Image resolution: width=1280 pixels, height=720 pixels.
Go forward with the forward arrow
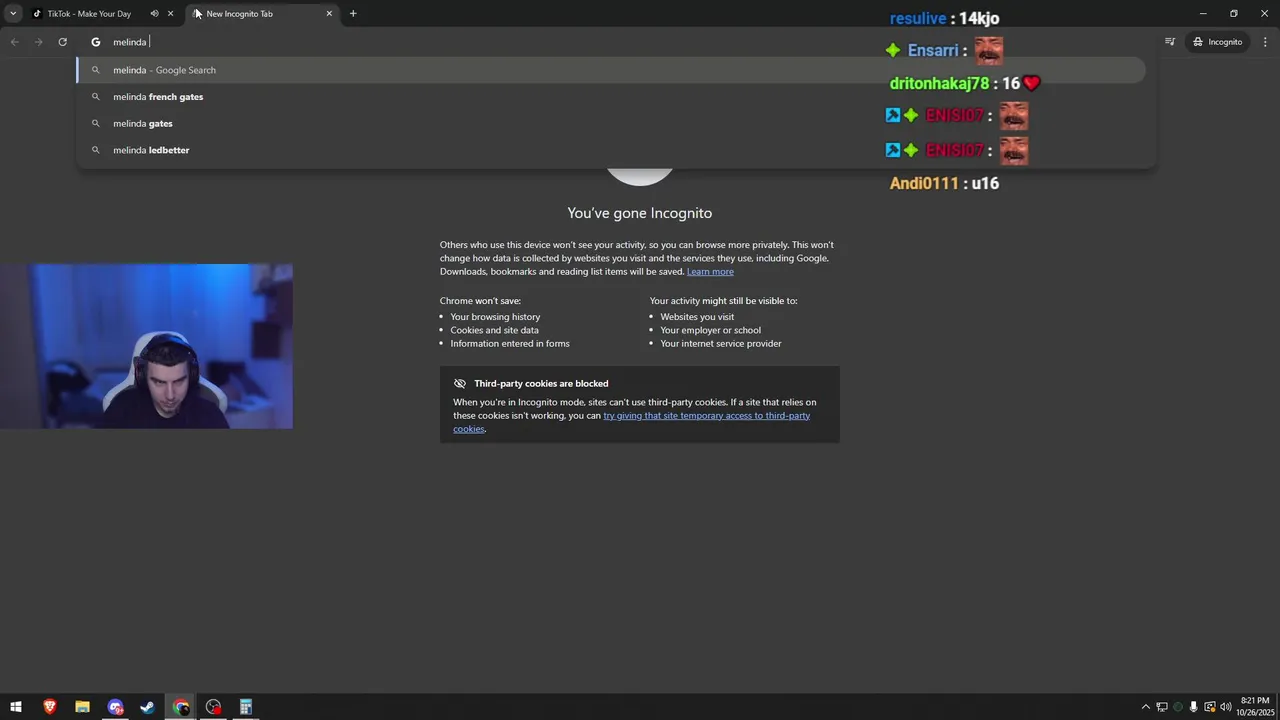tap(38, 42)
